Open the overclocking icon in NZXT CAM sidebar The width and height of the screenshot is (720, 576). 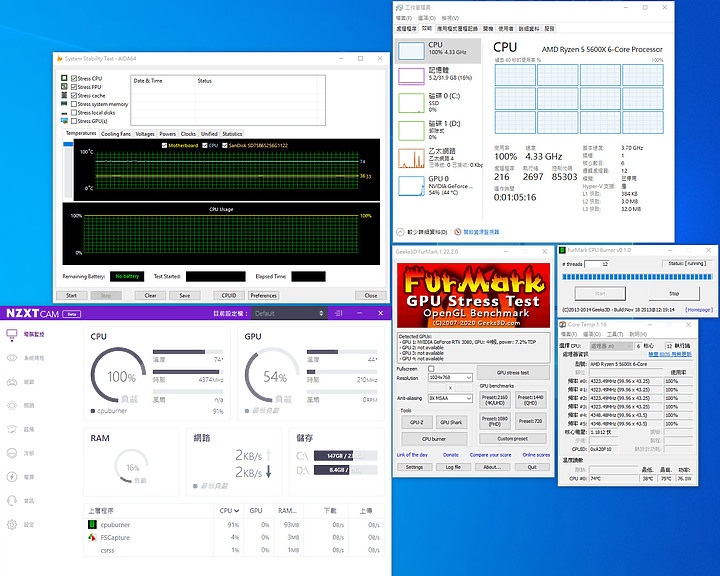pyautogui.click(x=12, y=429)
